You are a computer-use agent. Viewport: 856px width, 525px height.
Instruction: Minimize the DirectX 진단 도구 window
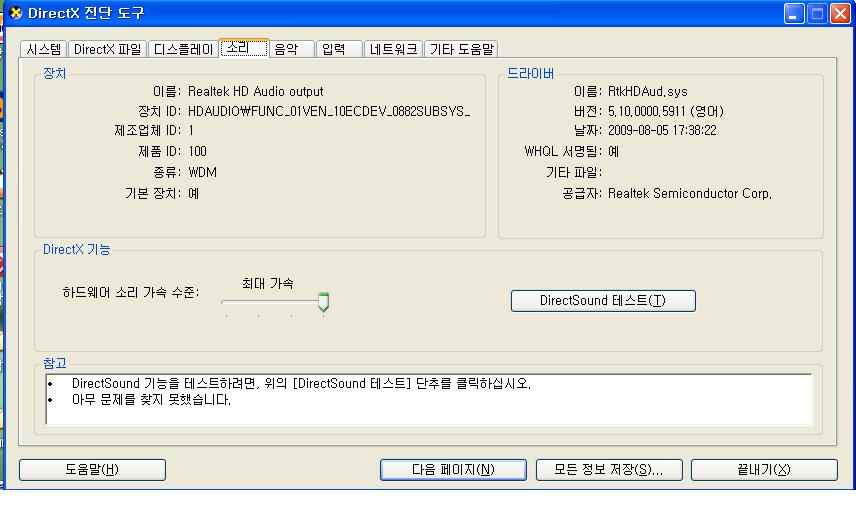[x=794, y=14]
